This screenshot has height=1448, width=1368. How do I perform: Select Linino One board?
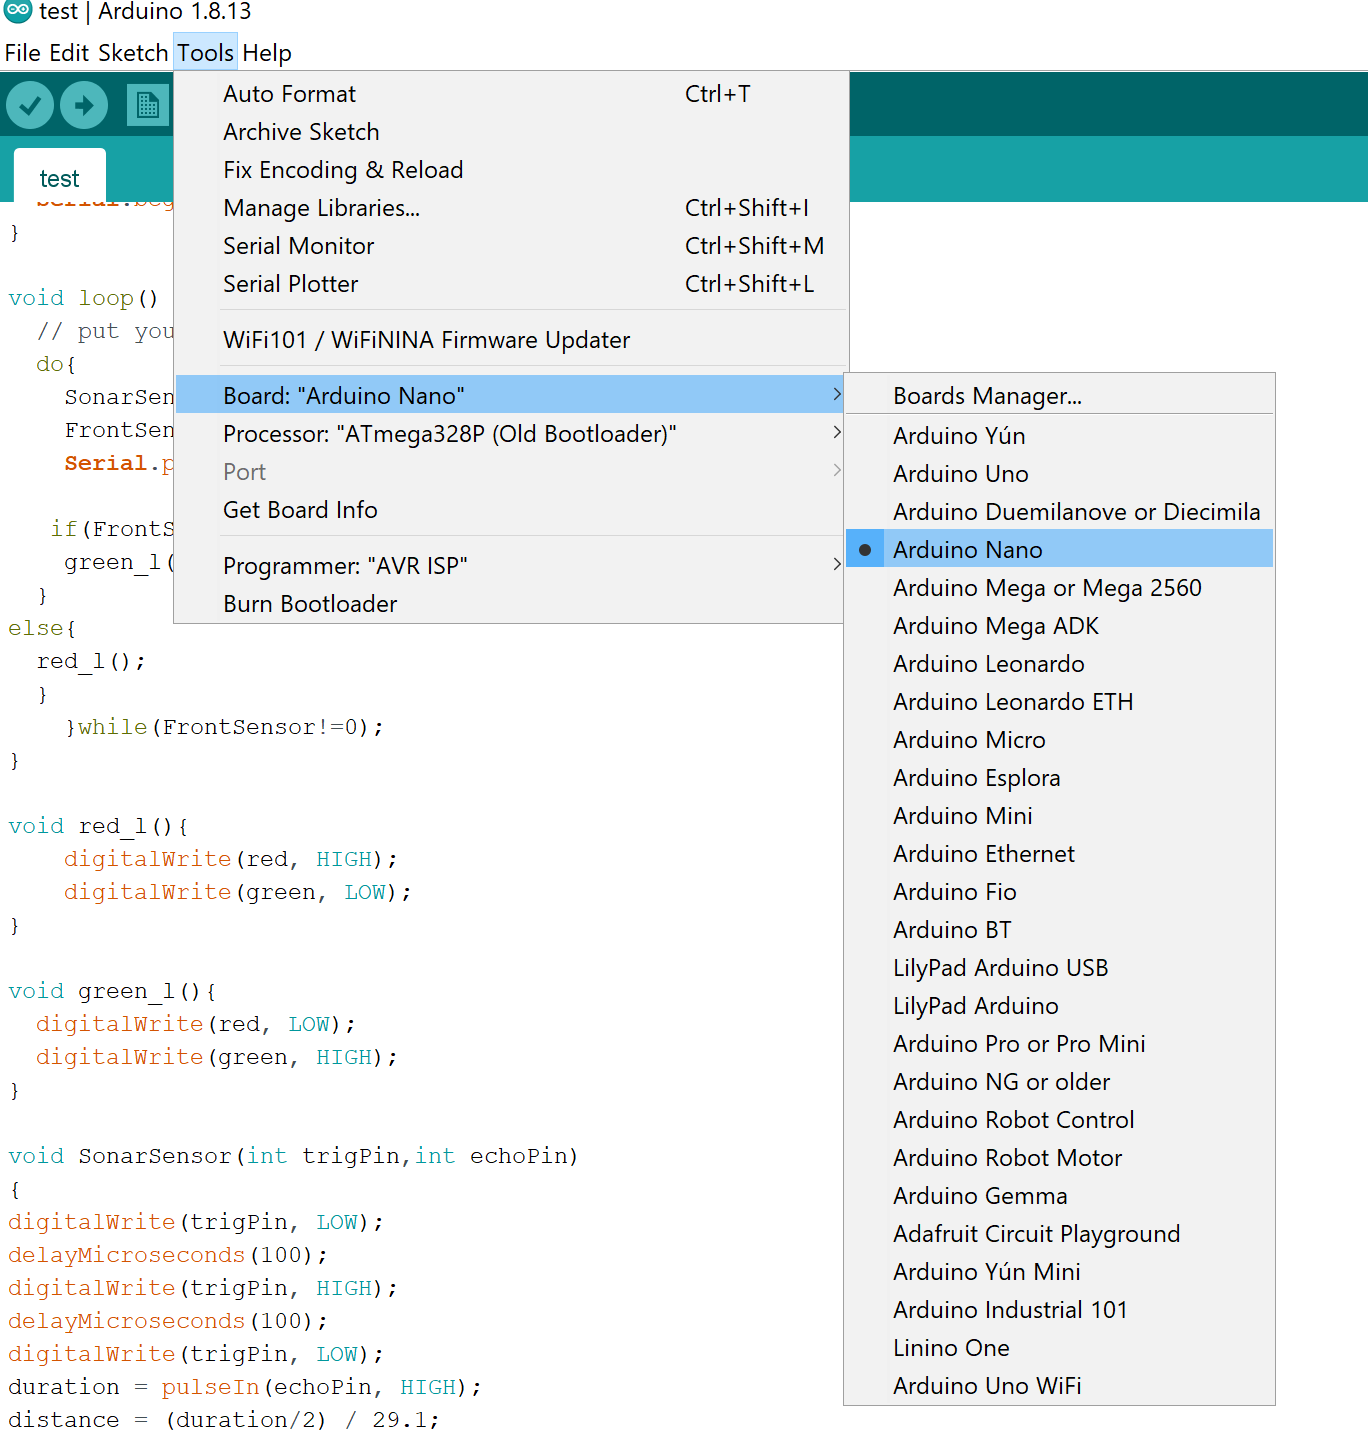(1059, 1347)
